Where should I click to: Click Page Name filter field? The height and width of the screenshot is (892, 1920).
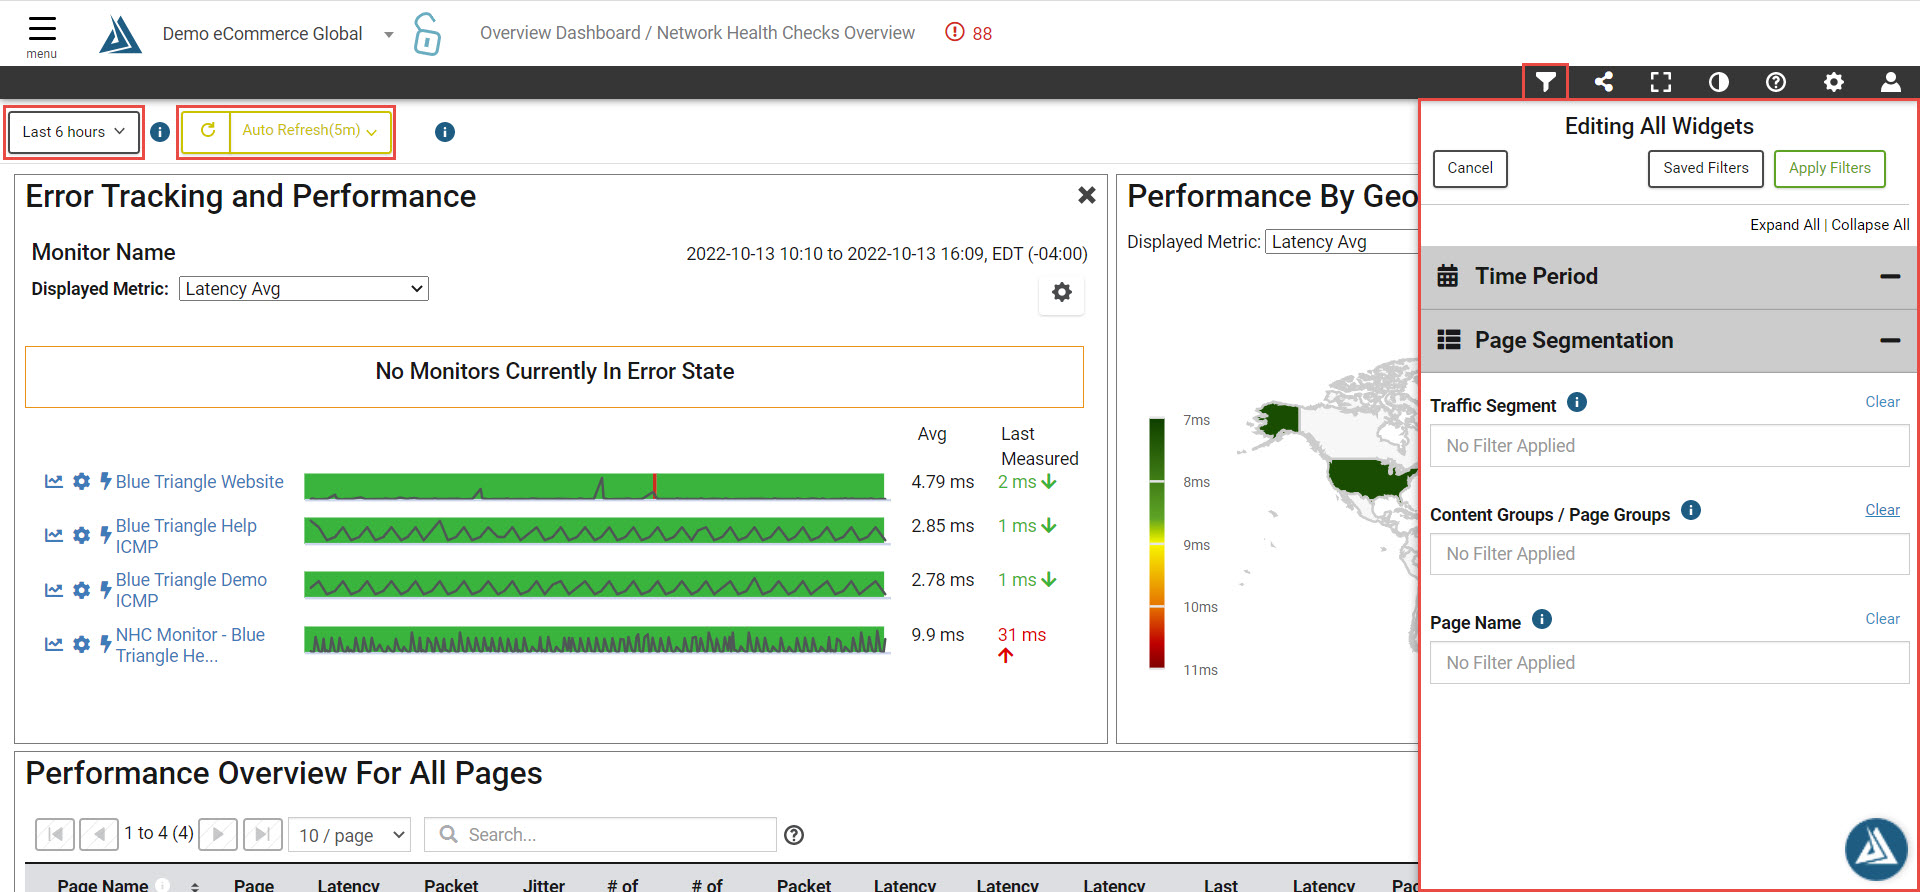(x=1670, y=663)
